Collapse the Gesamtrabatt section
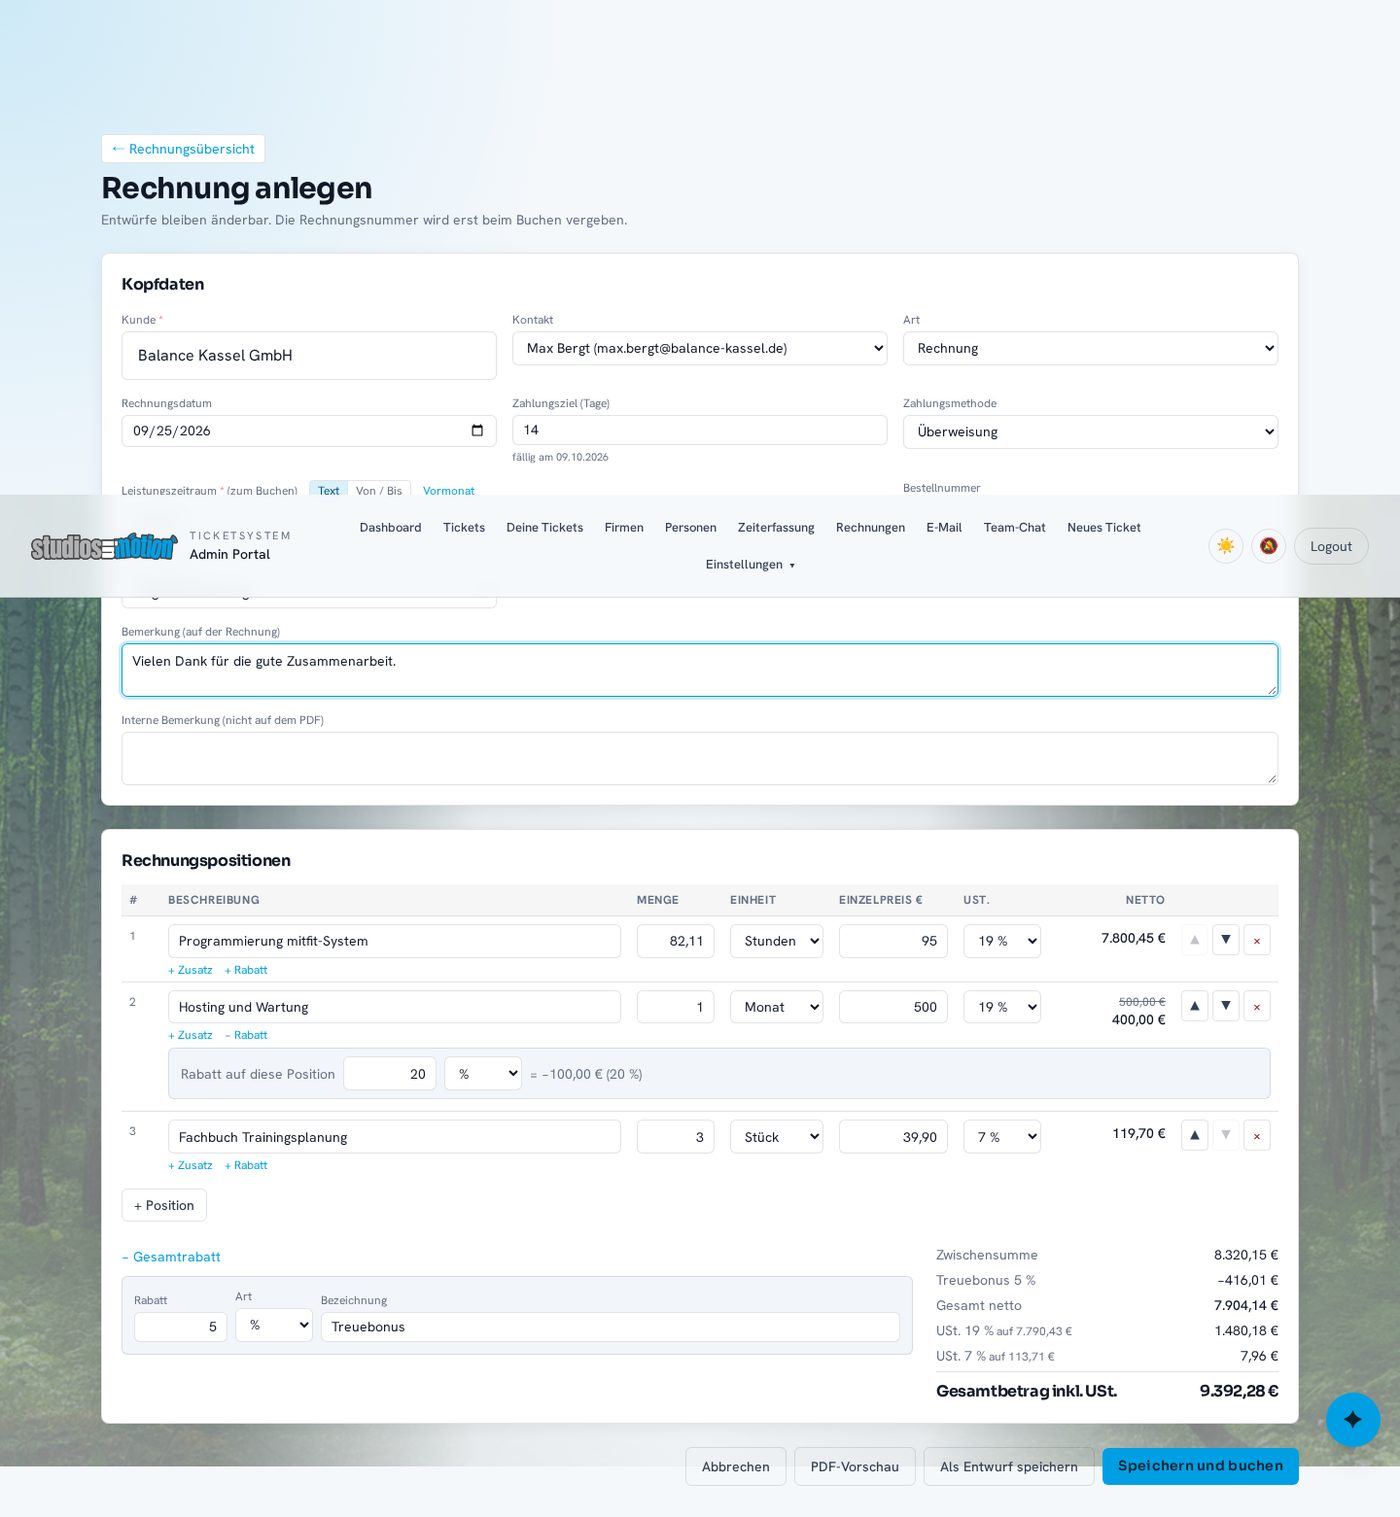 point(171,1257)
